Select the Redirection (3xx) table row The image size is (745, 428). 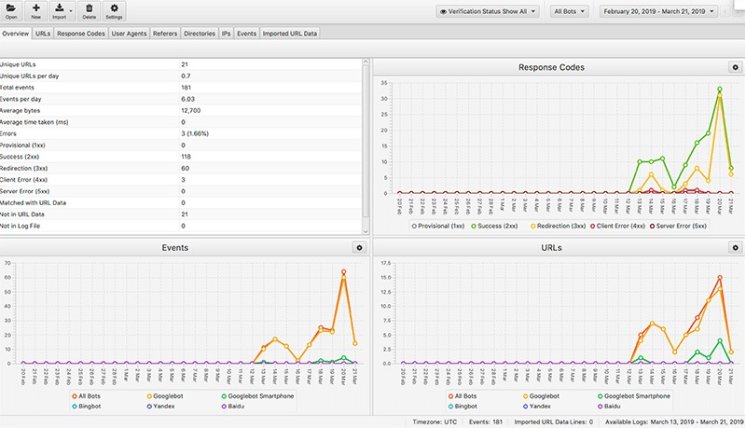[x=181, y=169]
